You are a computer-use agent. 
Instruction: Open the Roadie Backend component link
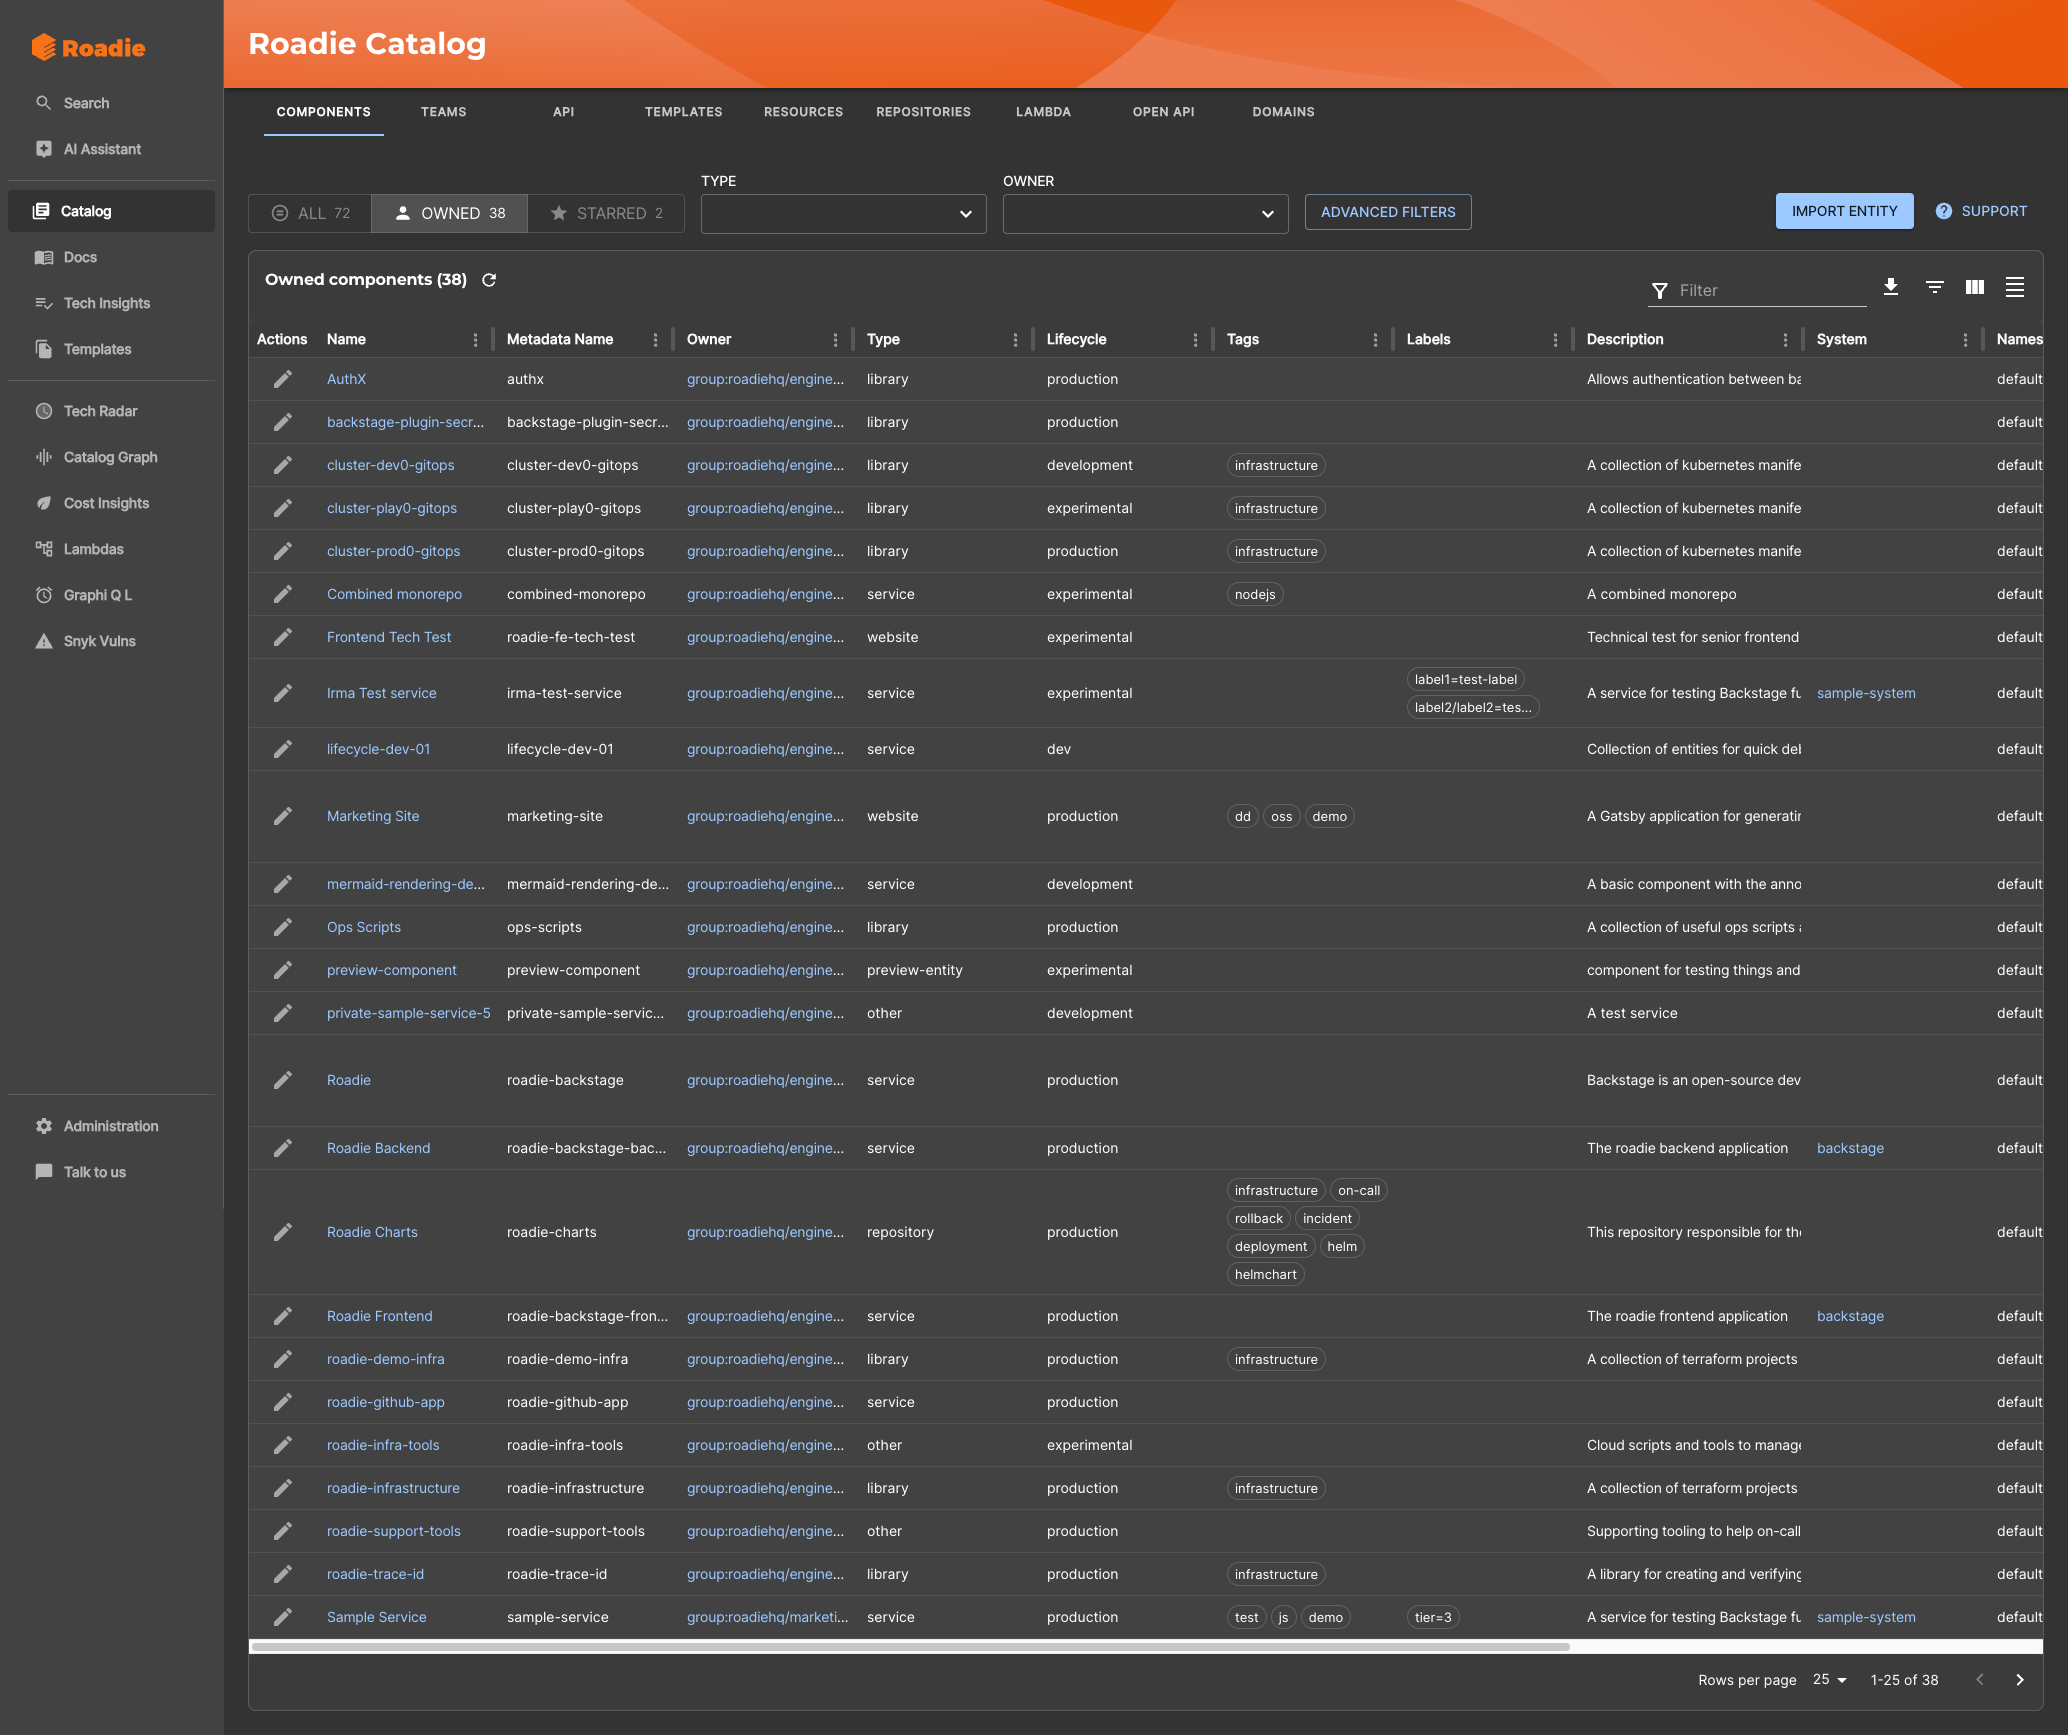(378, 1148)
